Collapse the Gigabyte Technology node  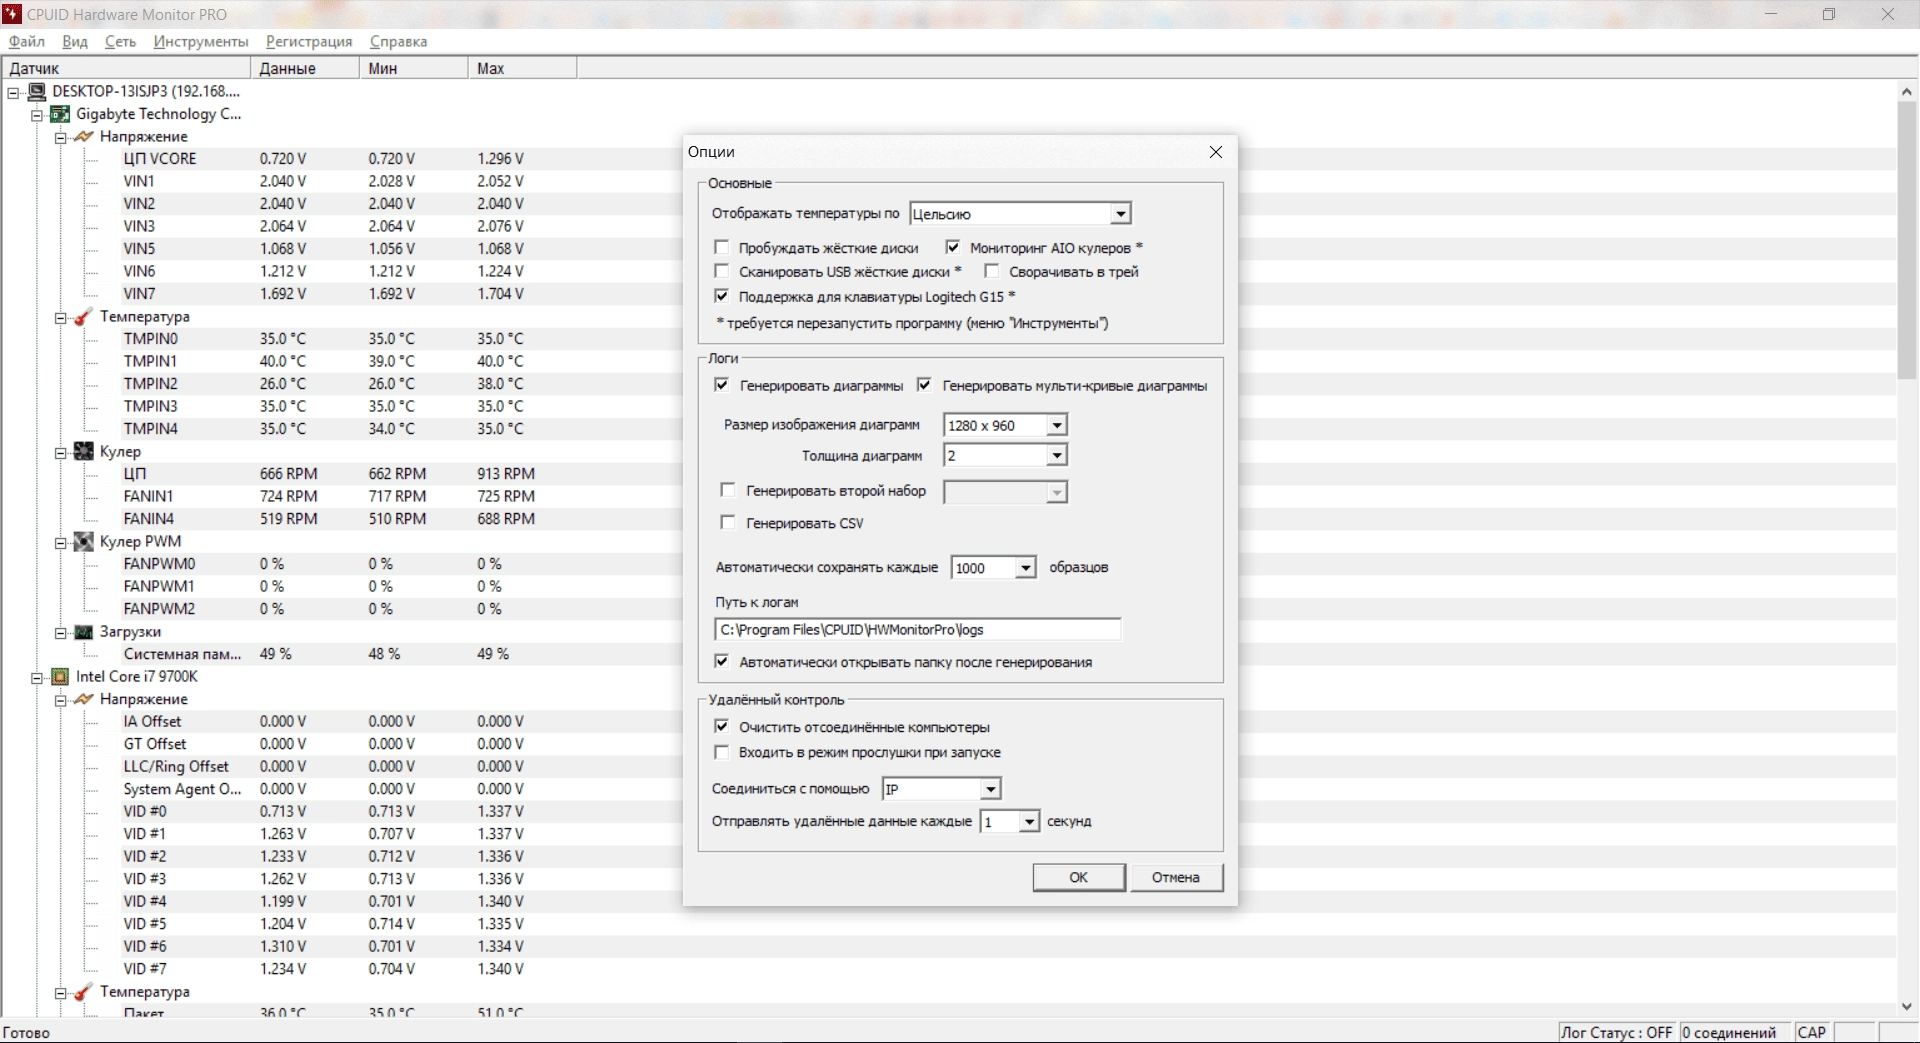37,115
